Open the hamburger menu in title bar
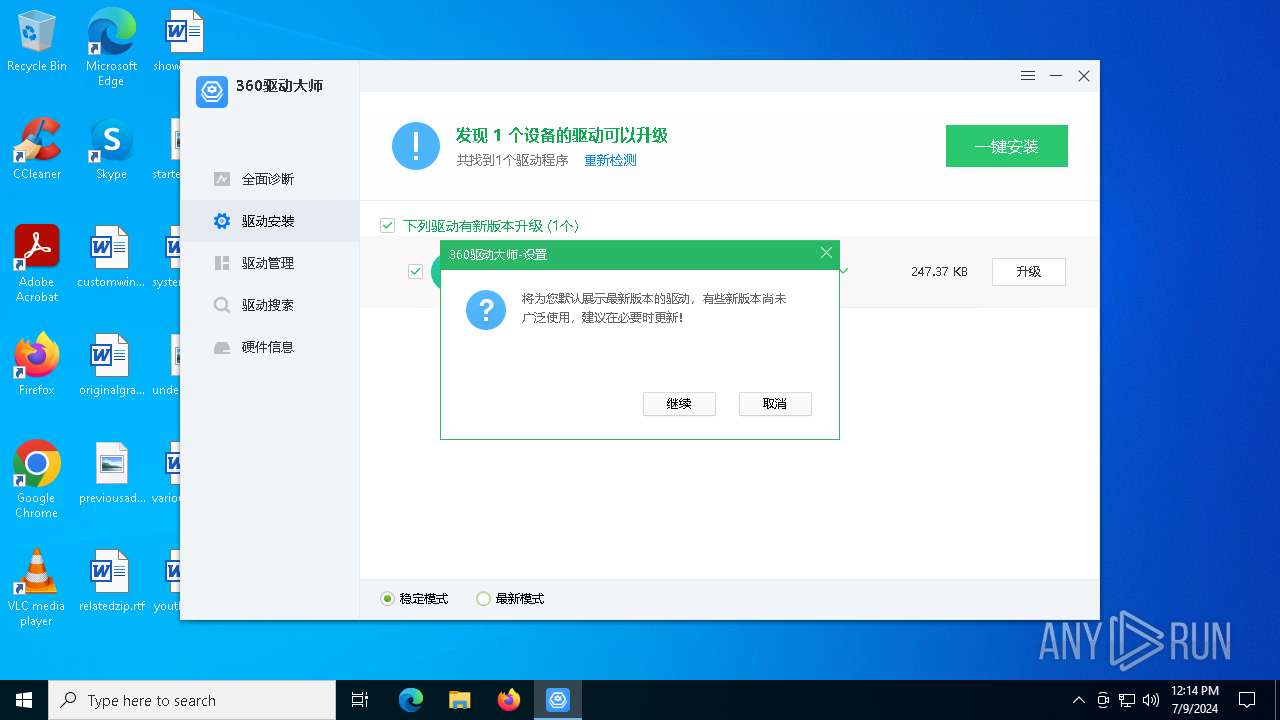Viewport: 1280px width, 720px height. tap(1028, 76)
